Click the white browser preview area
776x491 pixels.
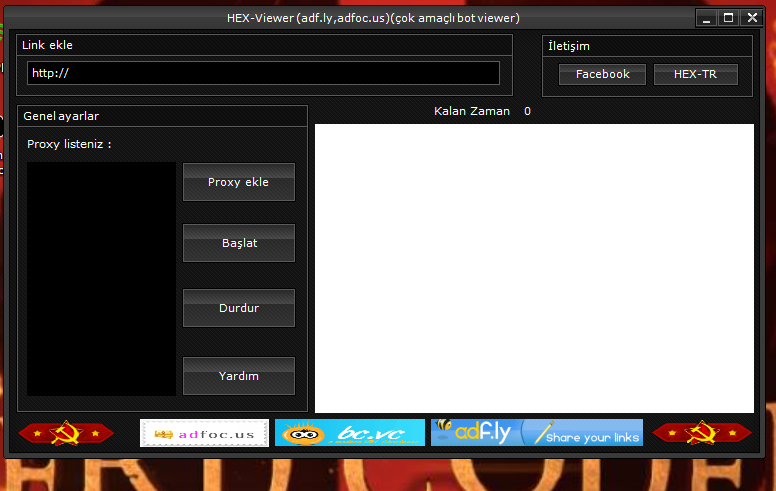pos(534,268)
